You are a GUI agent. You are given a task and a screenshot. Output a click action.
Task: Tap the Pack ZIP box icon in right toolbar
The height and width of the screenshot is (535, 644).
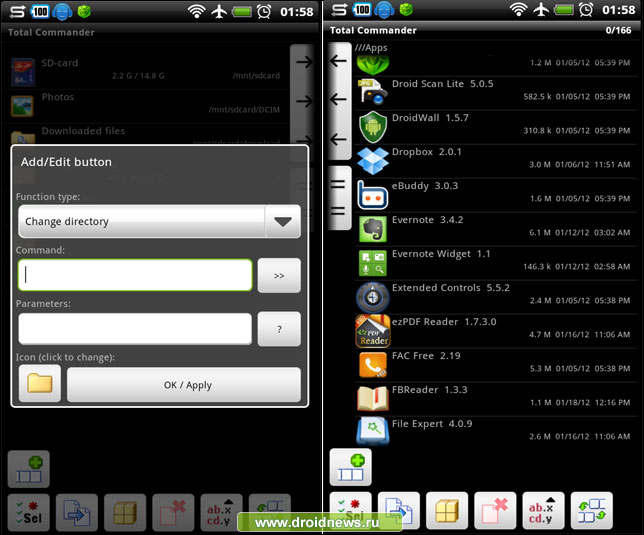point(447,510)
